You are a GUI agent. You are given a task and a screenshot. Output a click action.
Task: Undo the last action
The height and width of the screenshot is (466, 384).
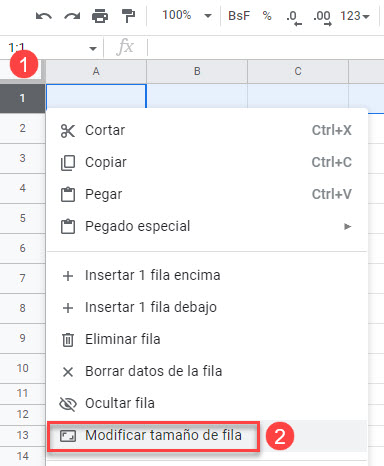[x=44, y=16]
